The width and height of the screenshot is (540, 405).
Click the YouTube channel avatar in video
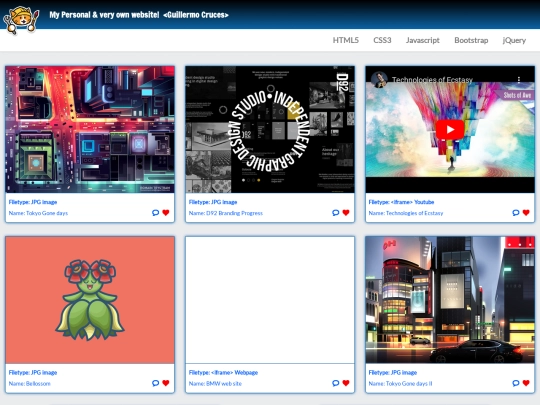click(379, 80)
